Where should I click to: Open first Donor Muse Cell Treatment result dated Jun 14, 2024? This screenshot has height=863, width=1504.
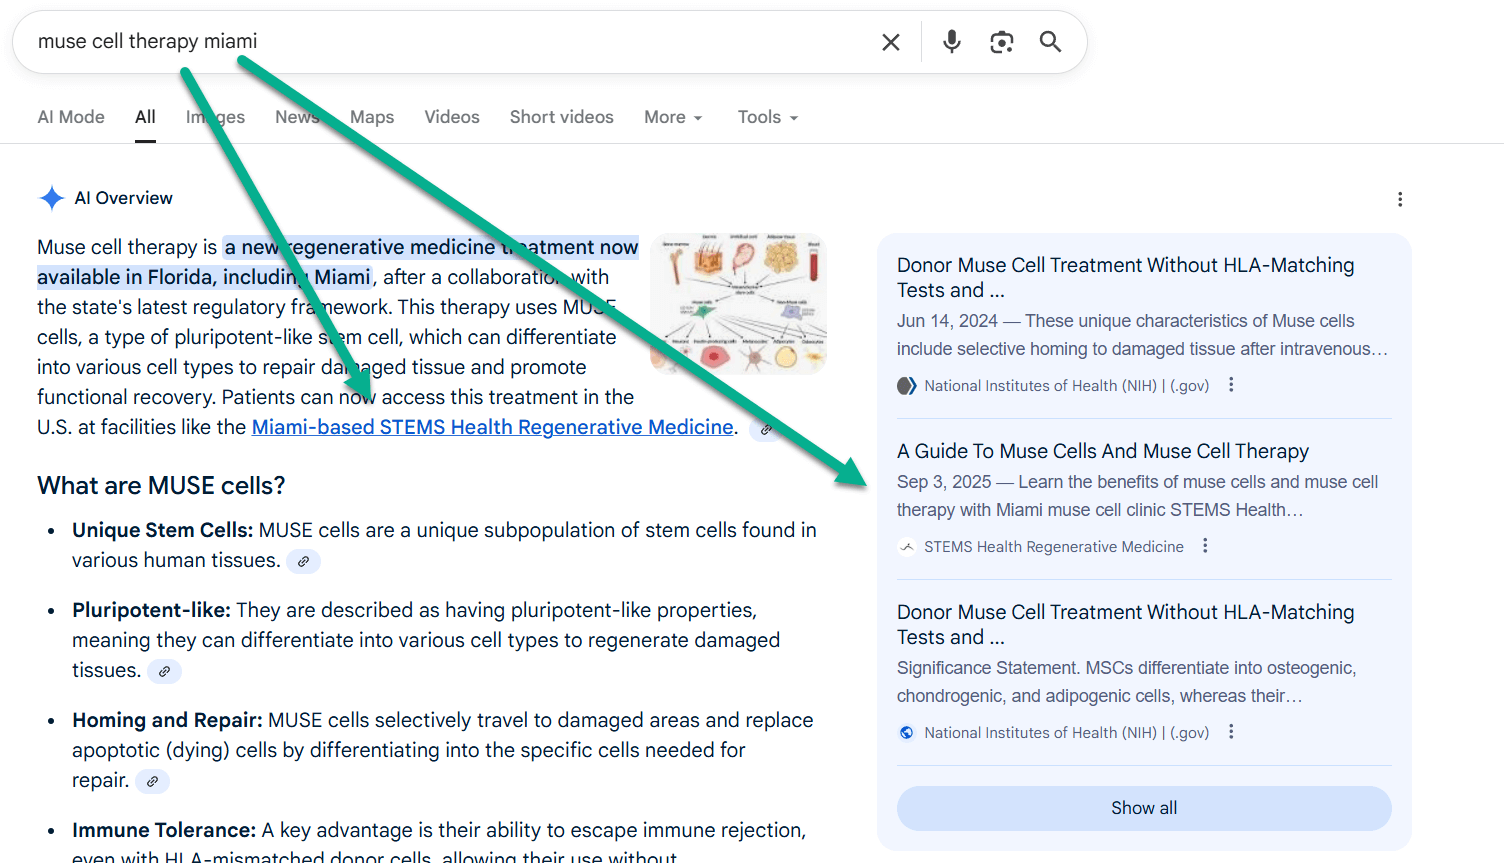[1126, 277]
